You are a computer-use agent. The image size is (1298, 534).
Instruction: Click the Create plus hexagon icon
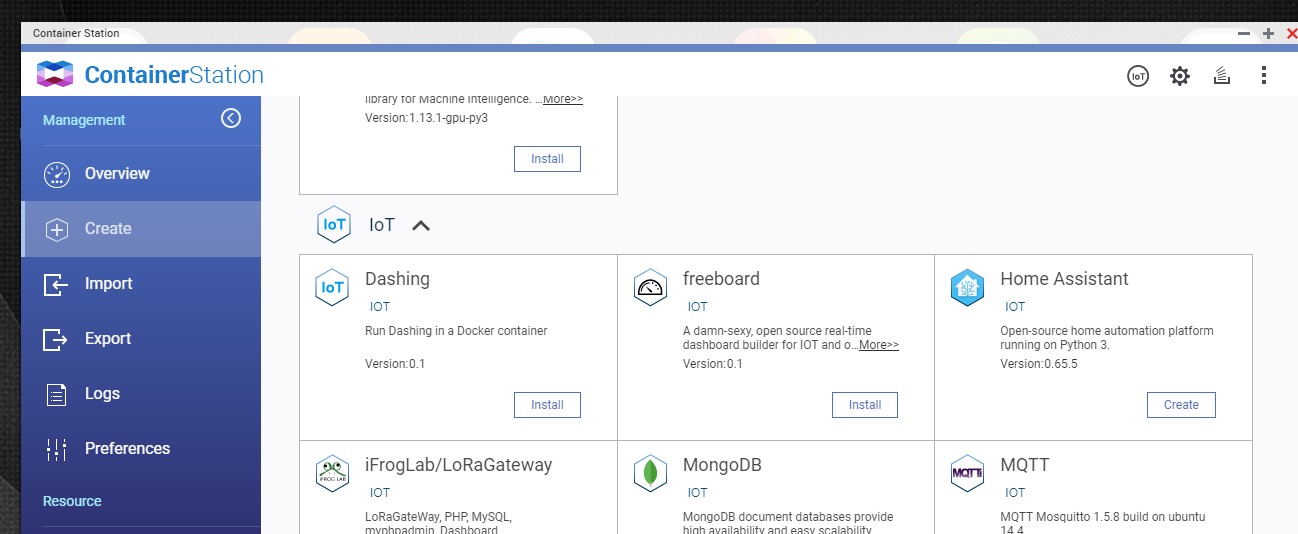[57, 229]
